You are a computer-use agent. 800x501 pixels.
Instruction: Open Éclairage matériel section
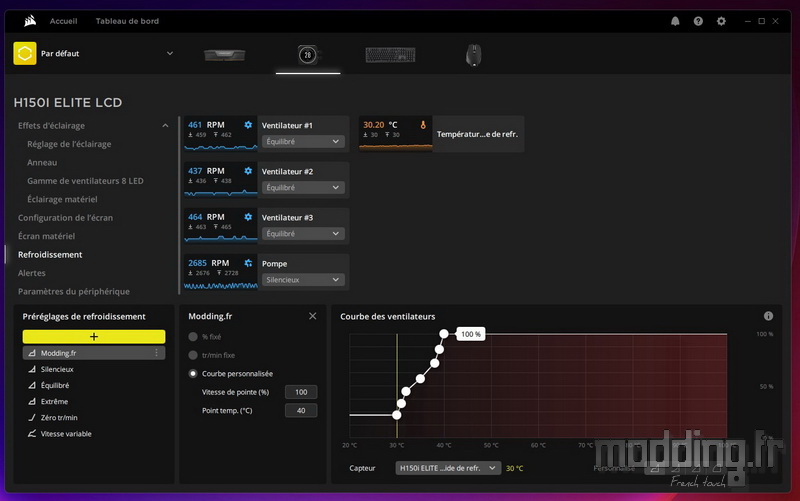pyautogui.click(x=62, y=199)
